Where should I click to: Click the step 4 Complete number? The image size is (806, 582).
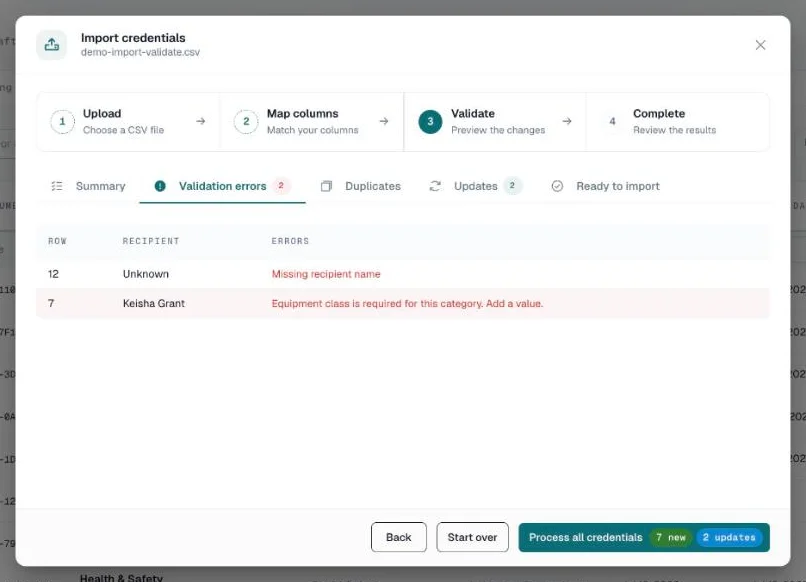[612, 121]
